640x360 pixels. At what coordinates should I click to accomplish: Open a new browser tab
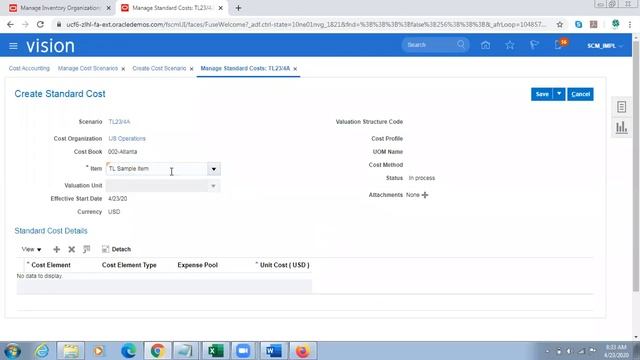(238, 8)
